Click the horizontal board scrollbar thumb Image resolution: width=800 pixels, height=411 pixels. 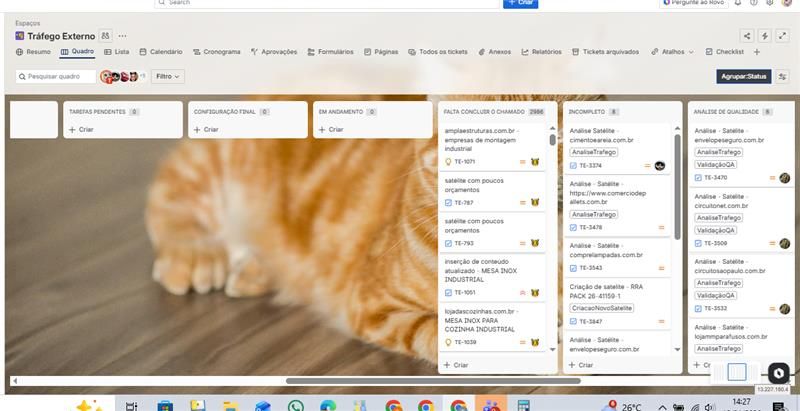[x=433, y=381]
